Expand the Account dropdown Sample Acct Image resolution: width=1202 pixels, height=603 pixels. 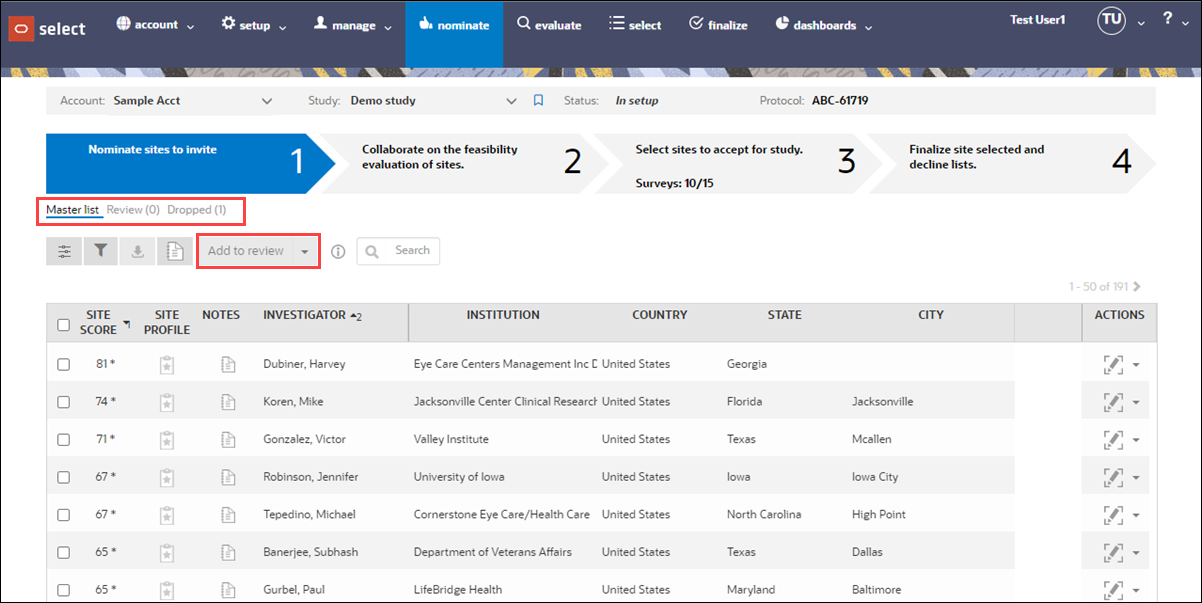click(266, 101)
